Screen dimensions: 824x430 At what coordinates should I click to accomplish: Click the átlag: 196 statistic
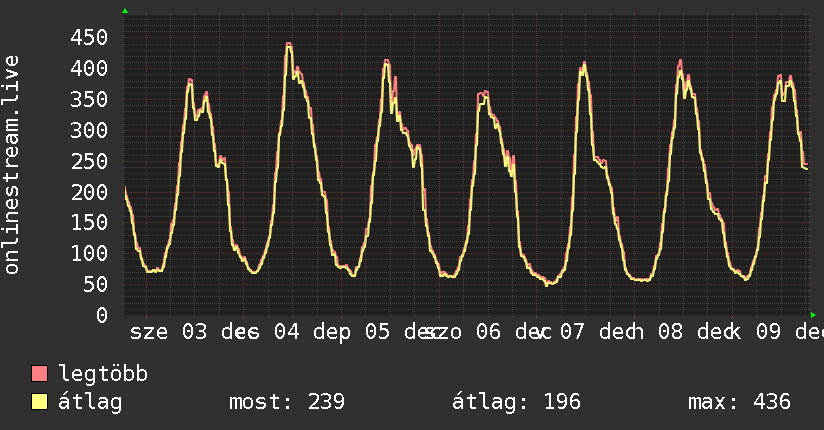pyautogui.click(x=517, y=402)
